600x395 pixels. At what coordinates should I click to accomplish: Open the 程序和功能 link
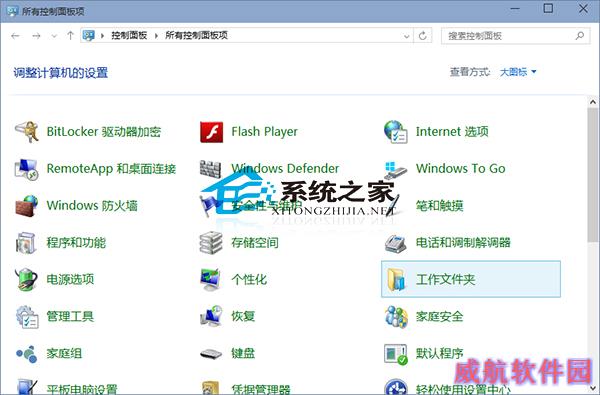tap(76, 242)
